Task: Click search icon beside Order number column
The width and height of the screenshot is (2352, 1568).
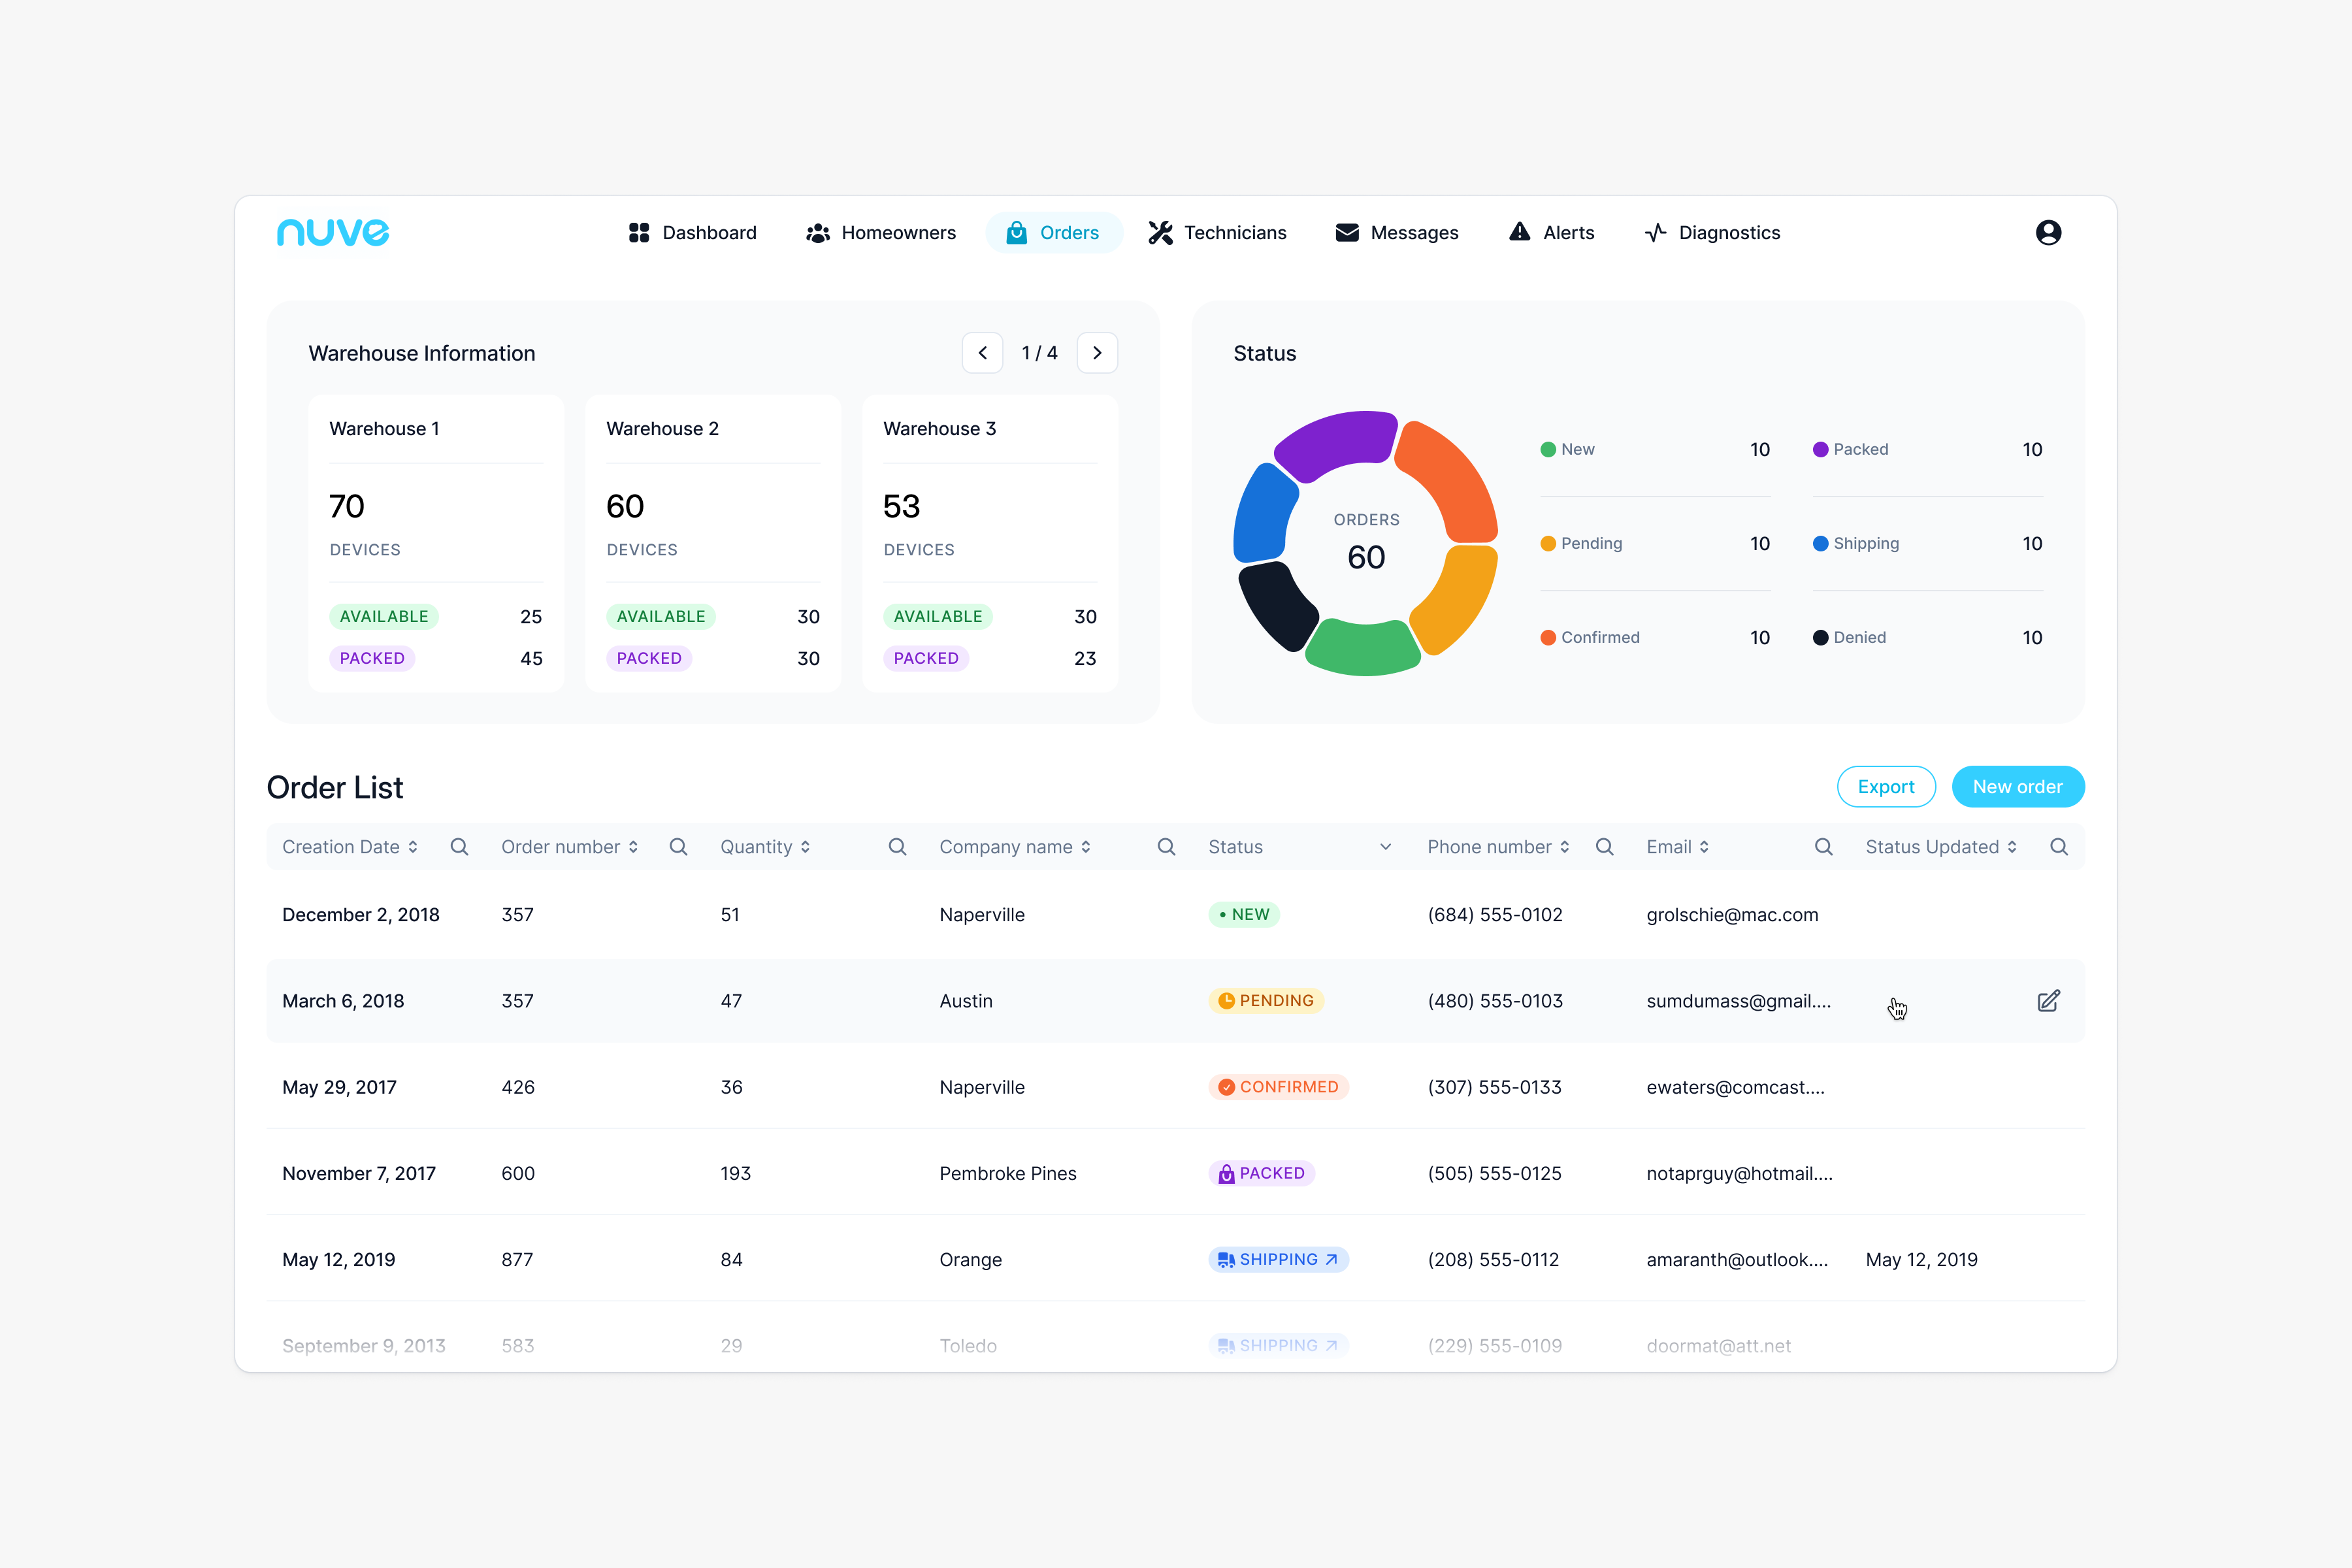Action: [678, 847]
